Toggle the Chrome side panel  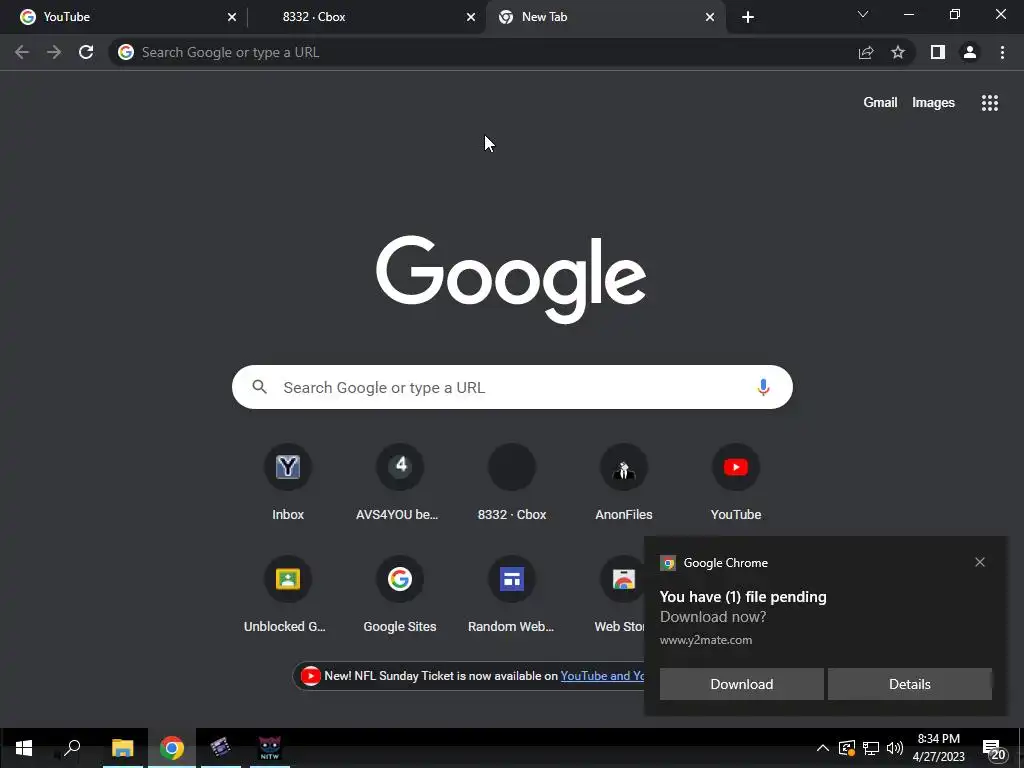pos(938,52)
